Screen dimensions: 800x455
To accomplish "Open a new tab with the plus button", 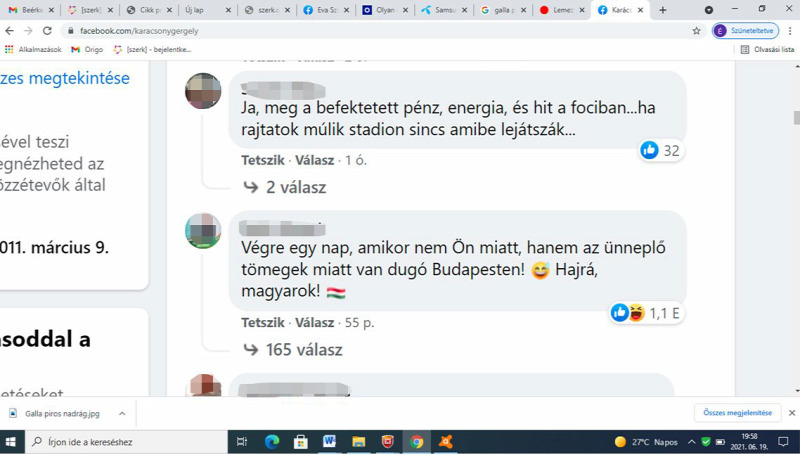I will [x=662, y=10].
